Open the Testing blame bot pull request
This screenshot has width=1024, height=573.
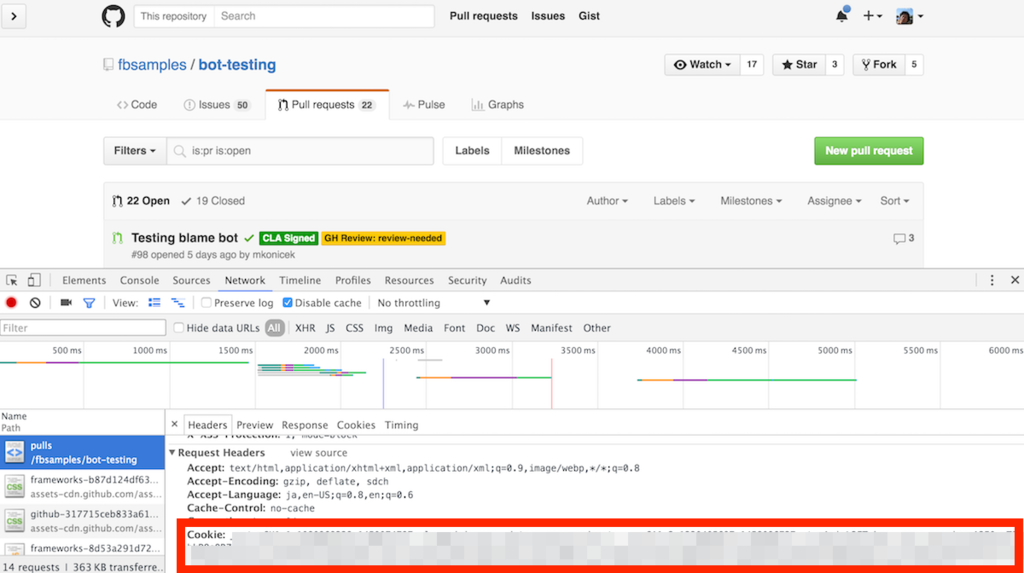coord(184,238)
